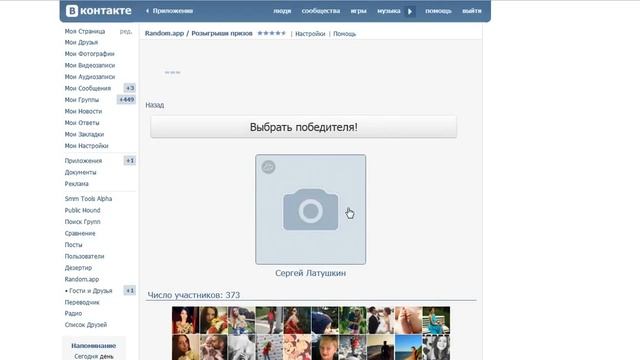This screenshot has width=640, height=360.
Task: Open Мои Фотографии in sidebar
Action: 89,54
